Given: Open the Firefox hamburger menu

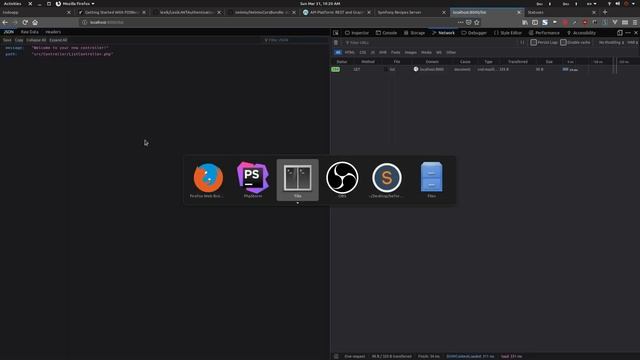Looking at the screenshot, I should pos(635,22).
